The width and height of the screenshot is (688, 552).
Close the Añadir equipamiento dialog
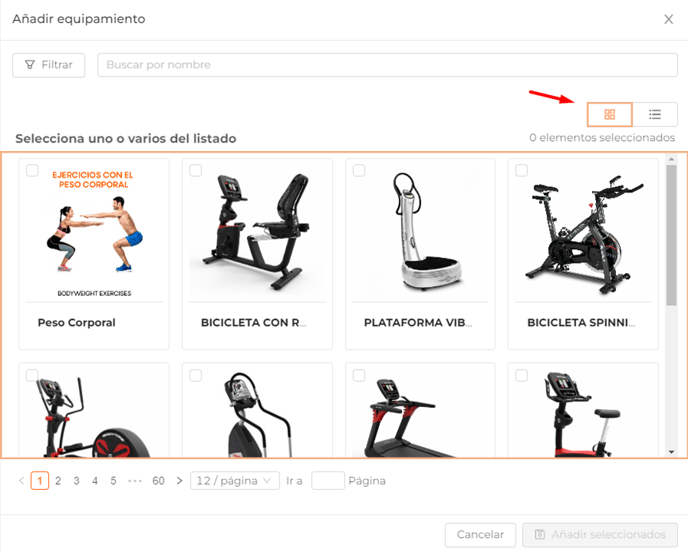[x=668, y=19]
